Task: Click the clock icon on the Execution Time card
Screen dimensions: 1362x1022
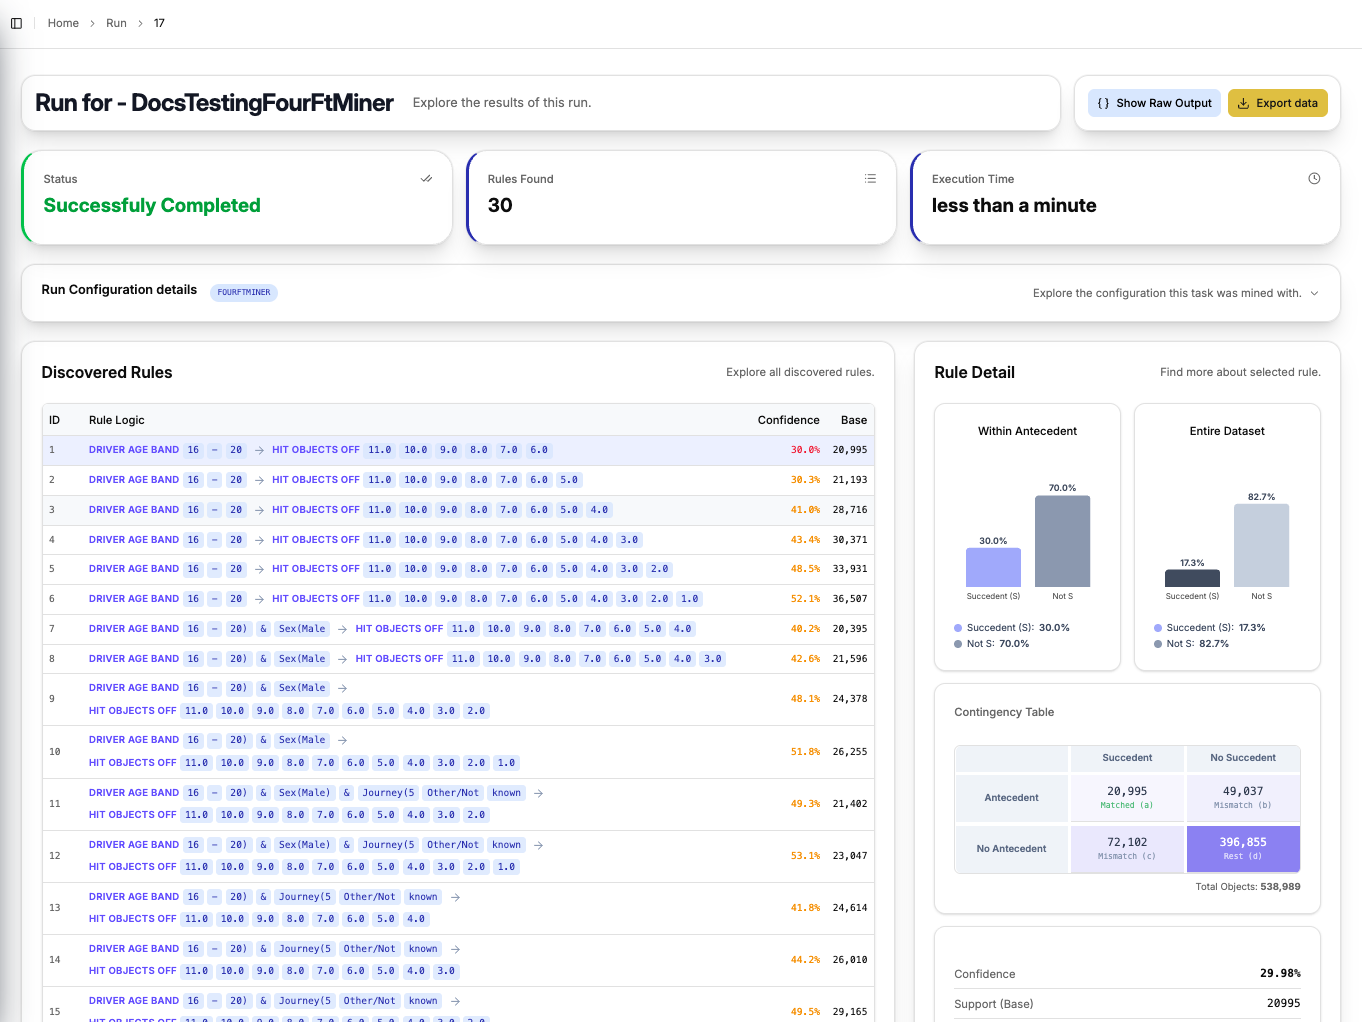Action: [1314, 178]
